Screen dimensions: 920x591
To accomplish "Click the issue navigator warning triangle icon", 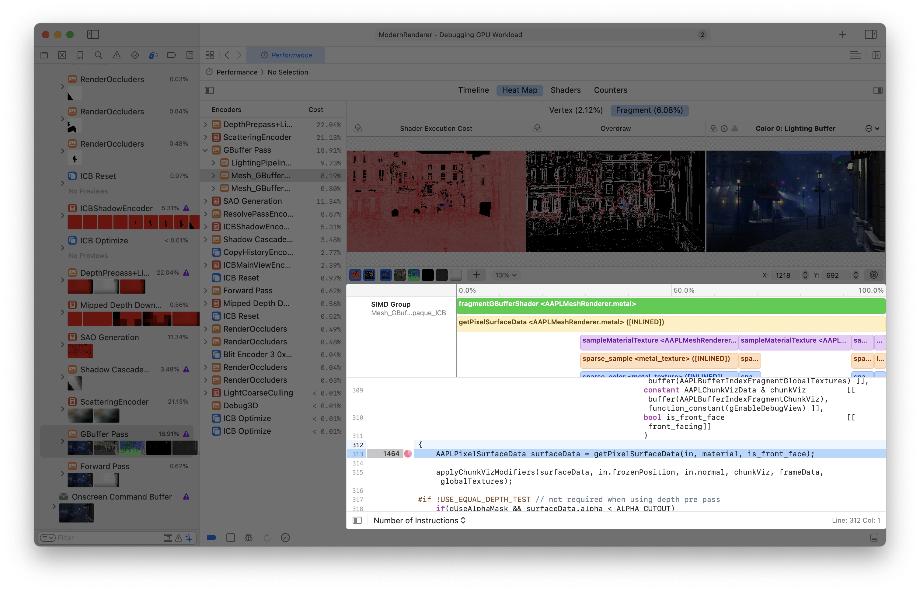I will [117, 55].
